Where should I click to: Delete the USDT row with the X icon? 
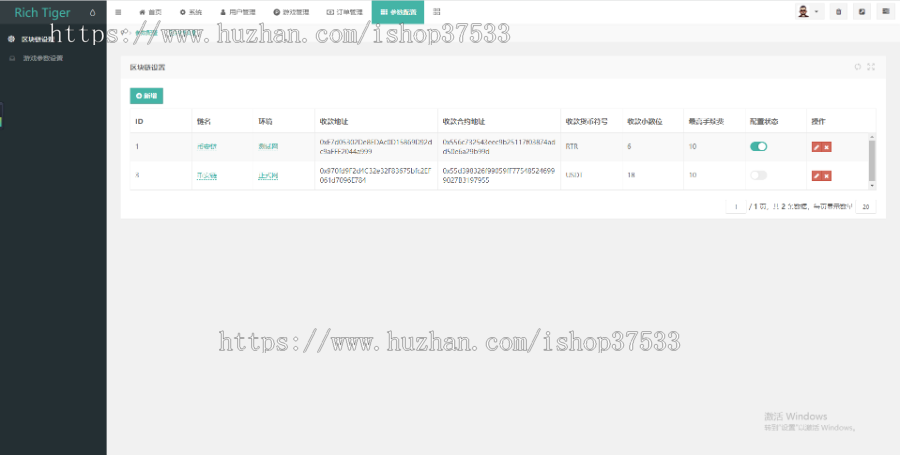827,176
